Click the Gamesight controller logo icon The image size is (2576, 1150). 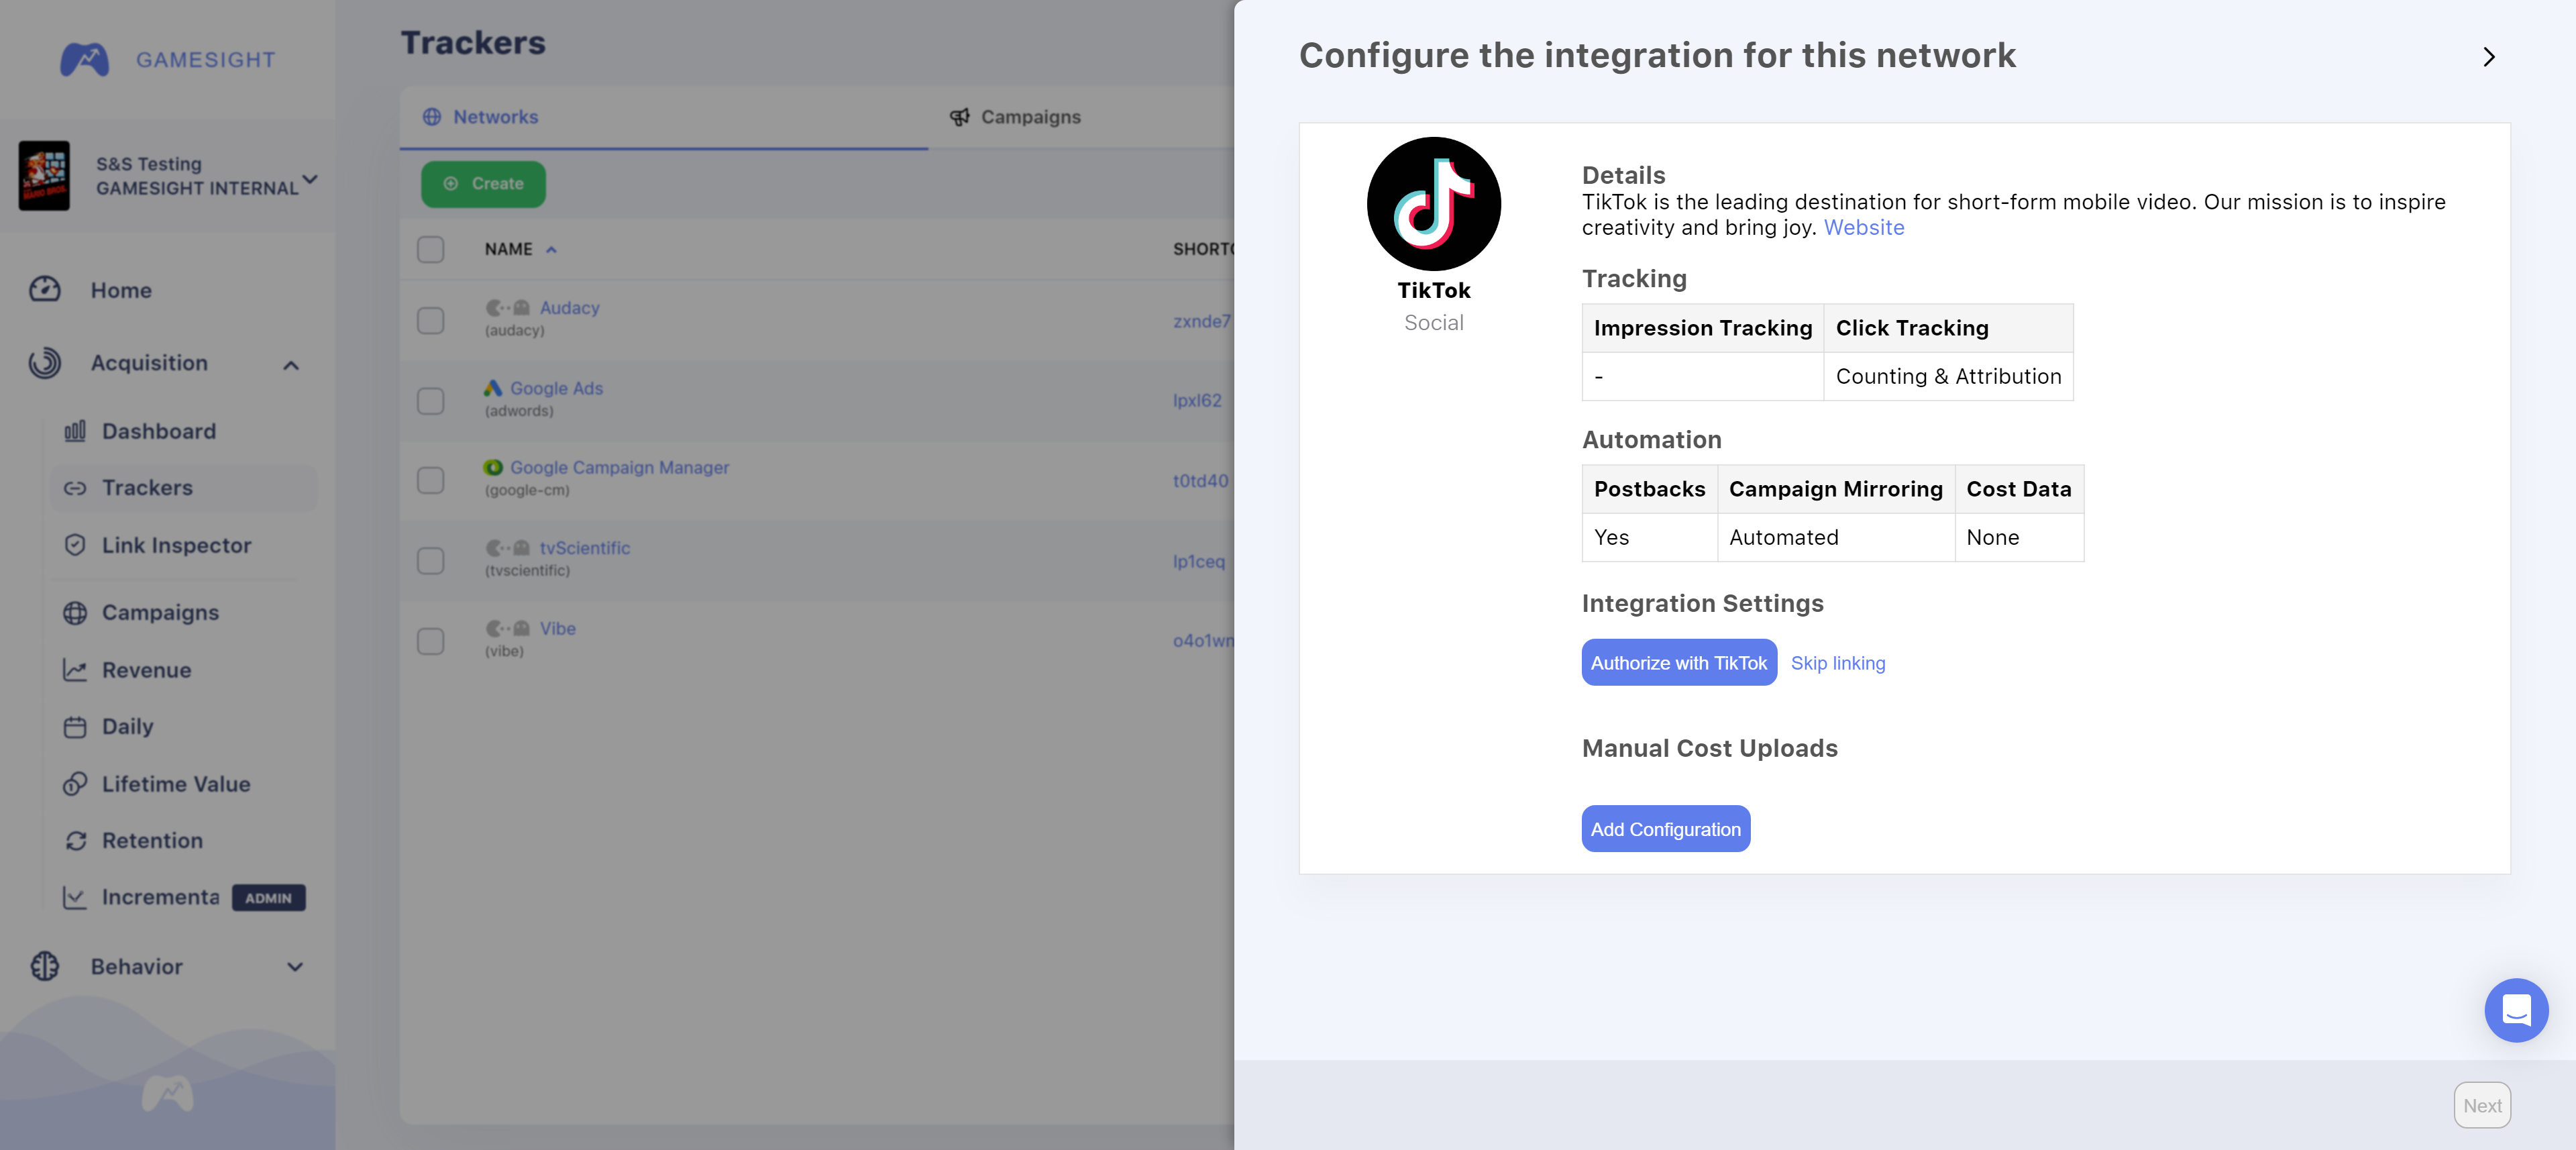85,60
